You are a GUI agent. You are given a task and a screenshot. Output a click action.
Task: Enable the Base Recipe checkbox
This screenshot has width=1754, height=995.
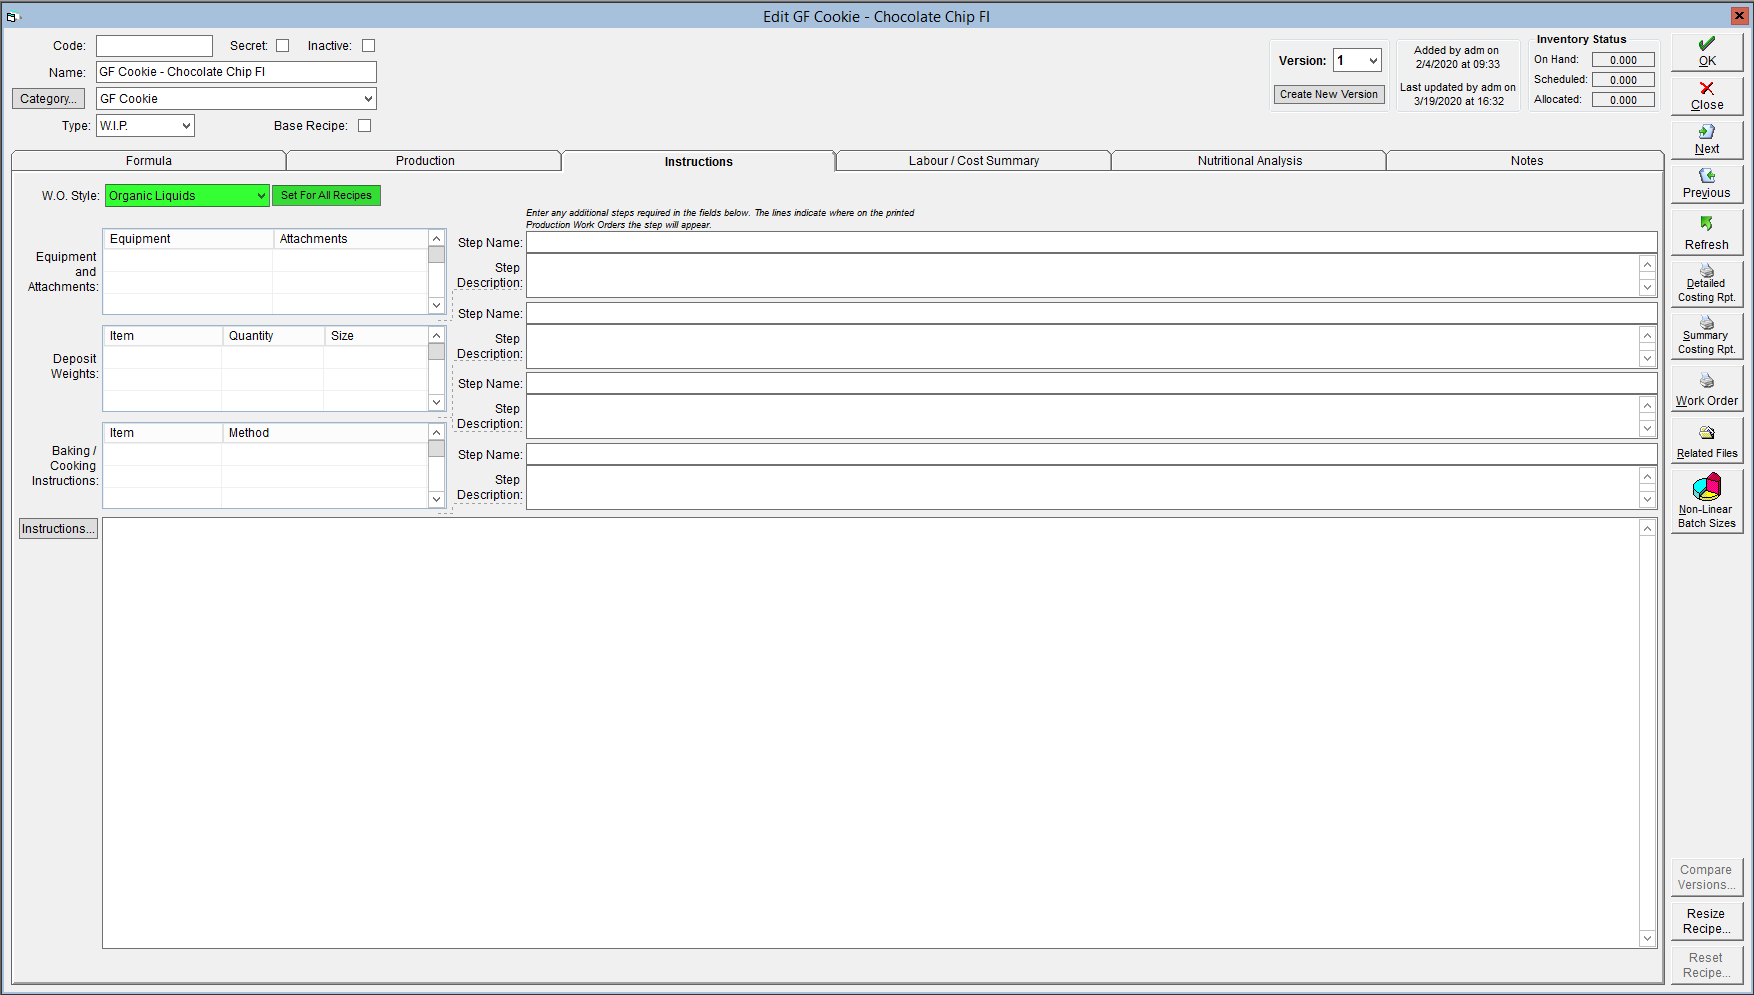(365, 126)
